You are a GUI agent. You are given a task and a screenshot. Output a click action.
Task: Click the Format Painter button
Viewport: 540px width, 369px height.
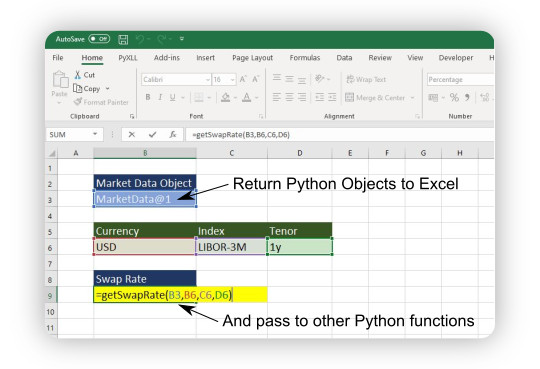pos(101,102)
